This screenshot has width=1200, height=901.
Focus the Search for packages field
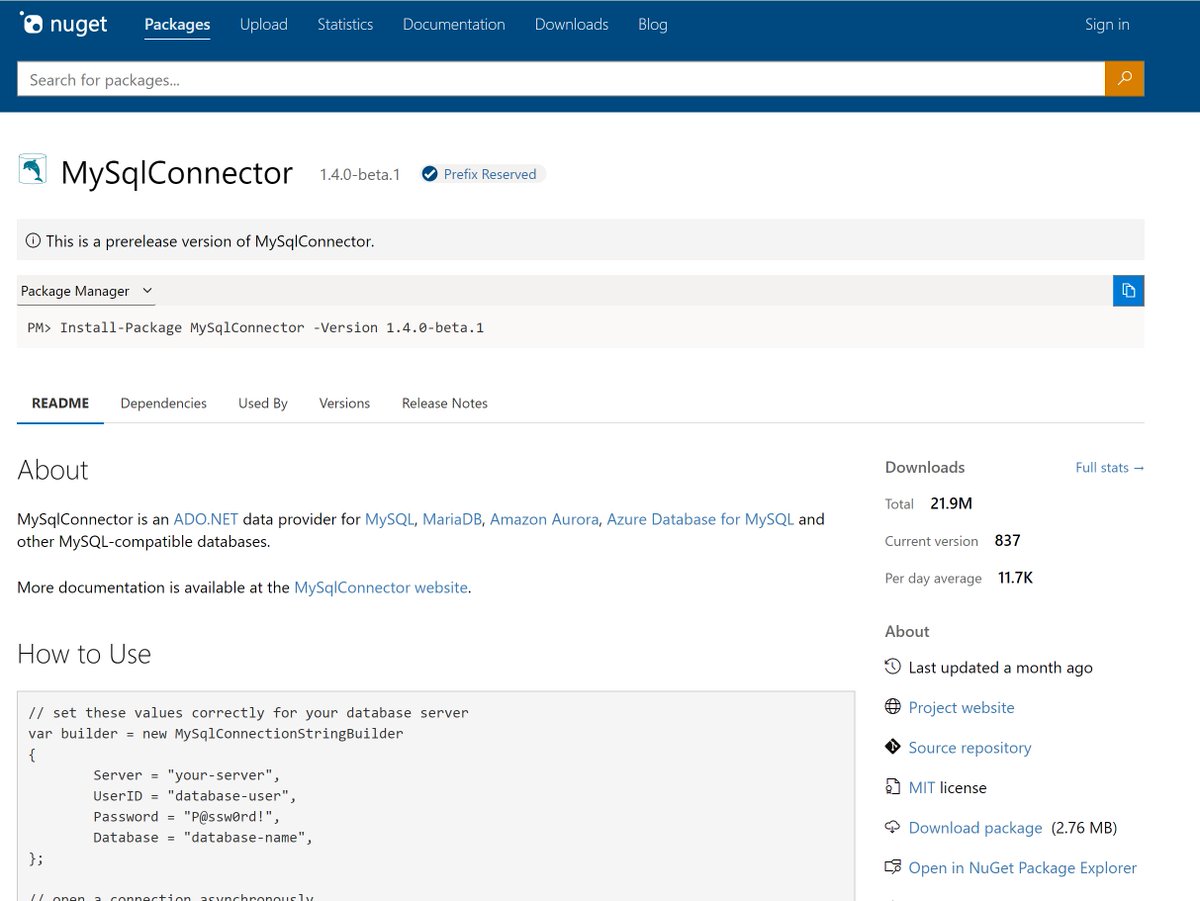click(561, 79)
